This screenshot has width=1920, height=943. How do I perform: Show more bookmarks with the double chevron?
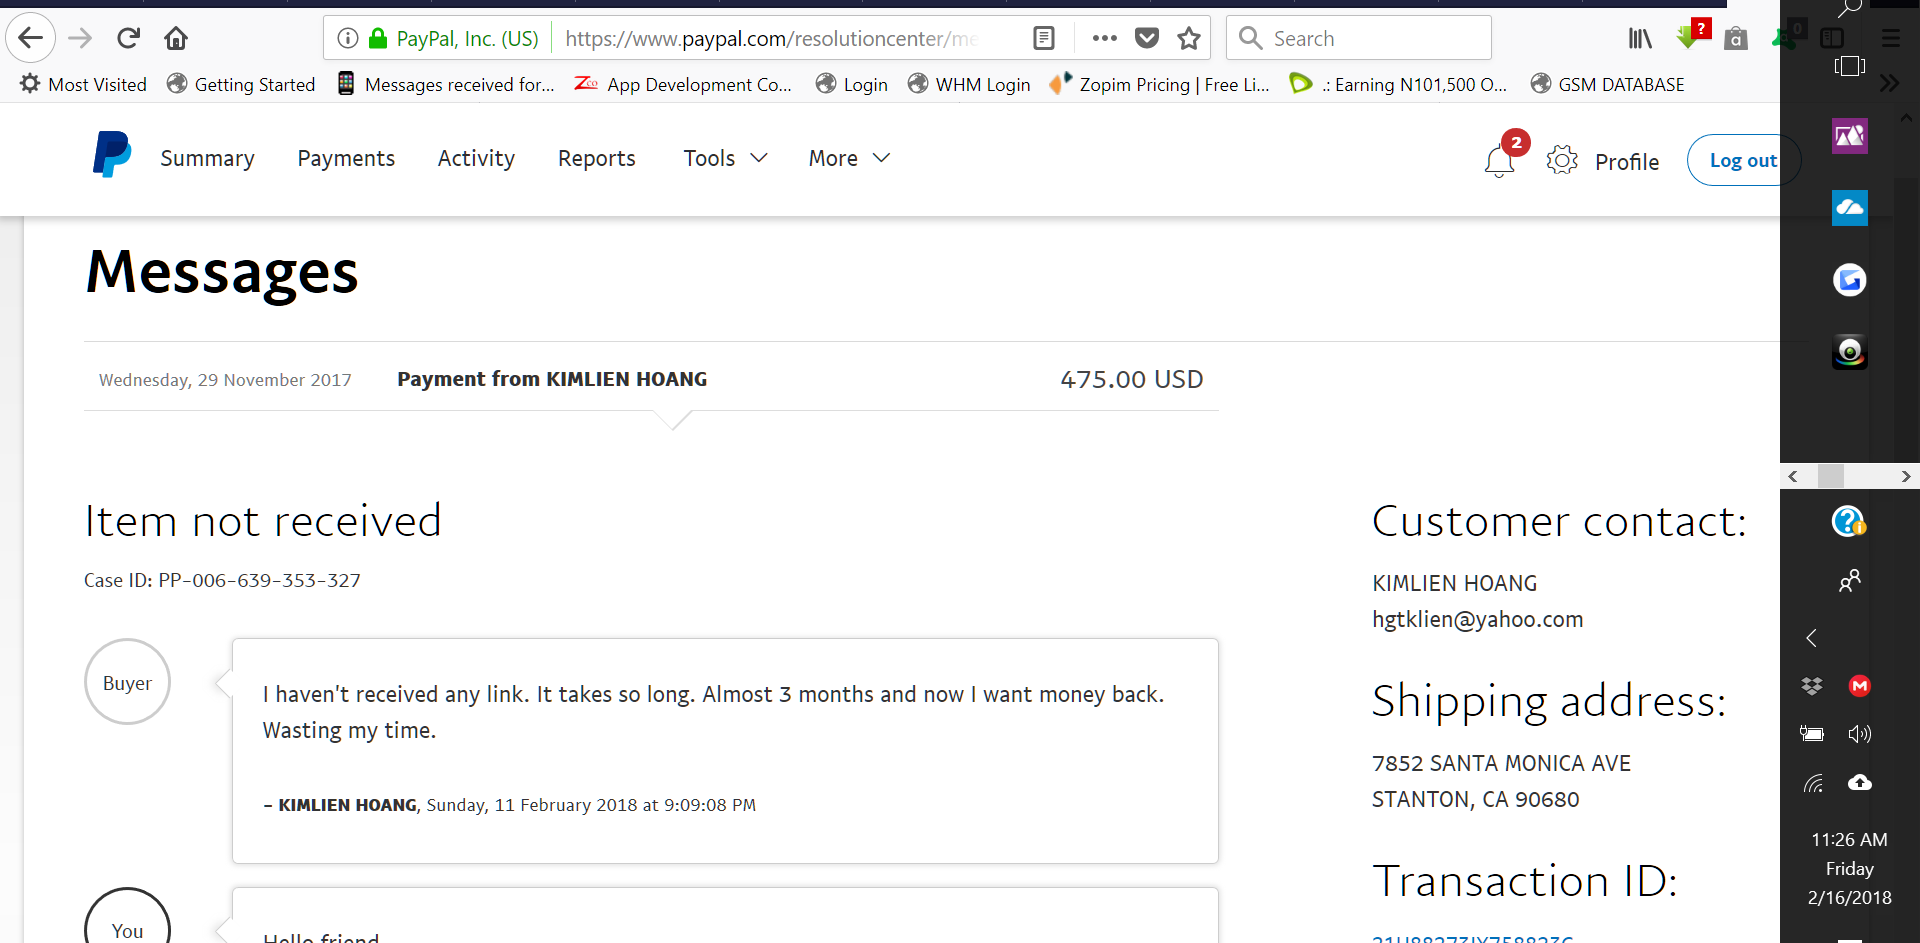[1889, 83]
